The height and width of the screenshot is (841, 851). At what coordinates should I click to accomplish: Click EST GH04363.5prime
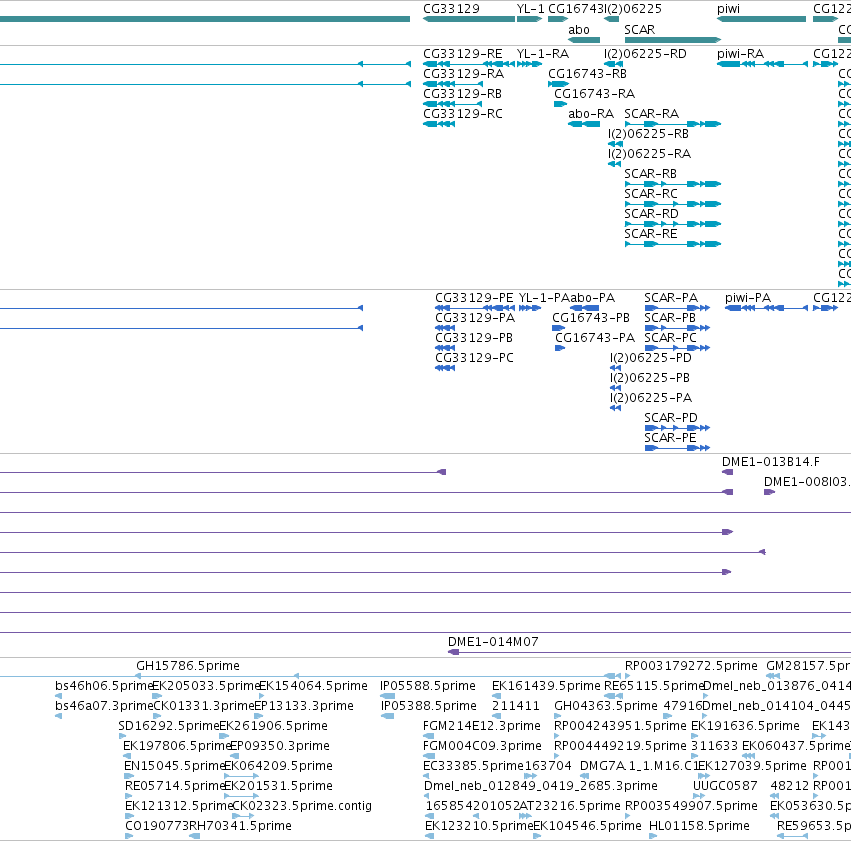click(x=557, y=716)
